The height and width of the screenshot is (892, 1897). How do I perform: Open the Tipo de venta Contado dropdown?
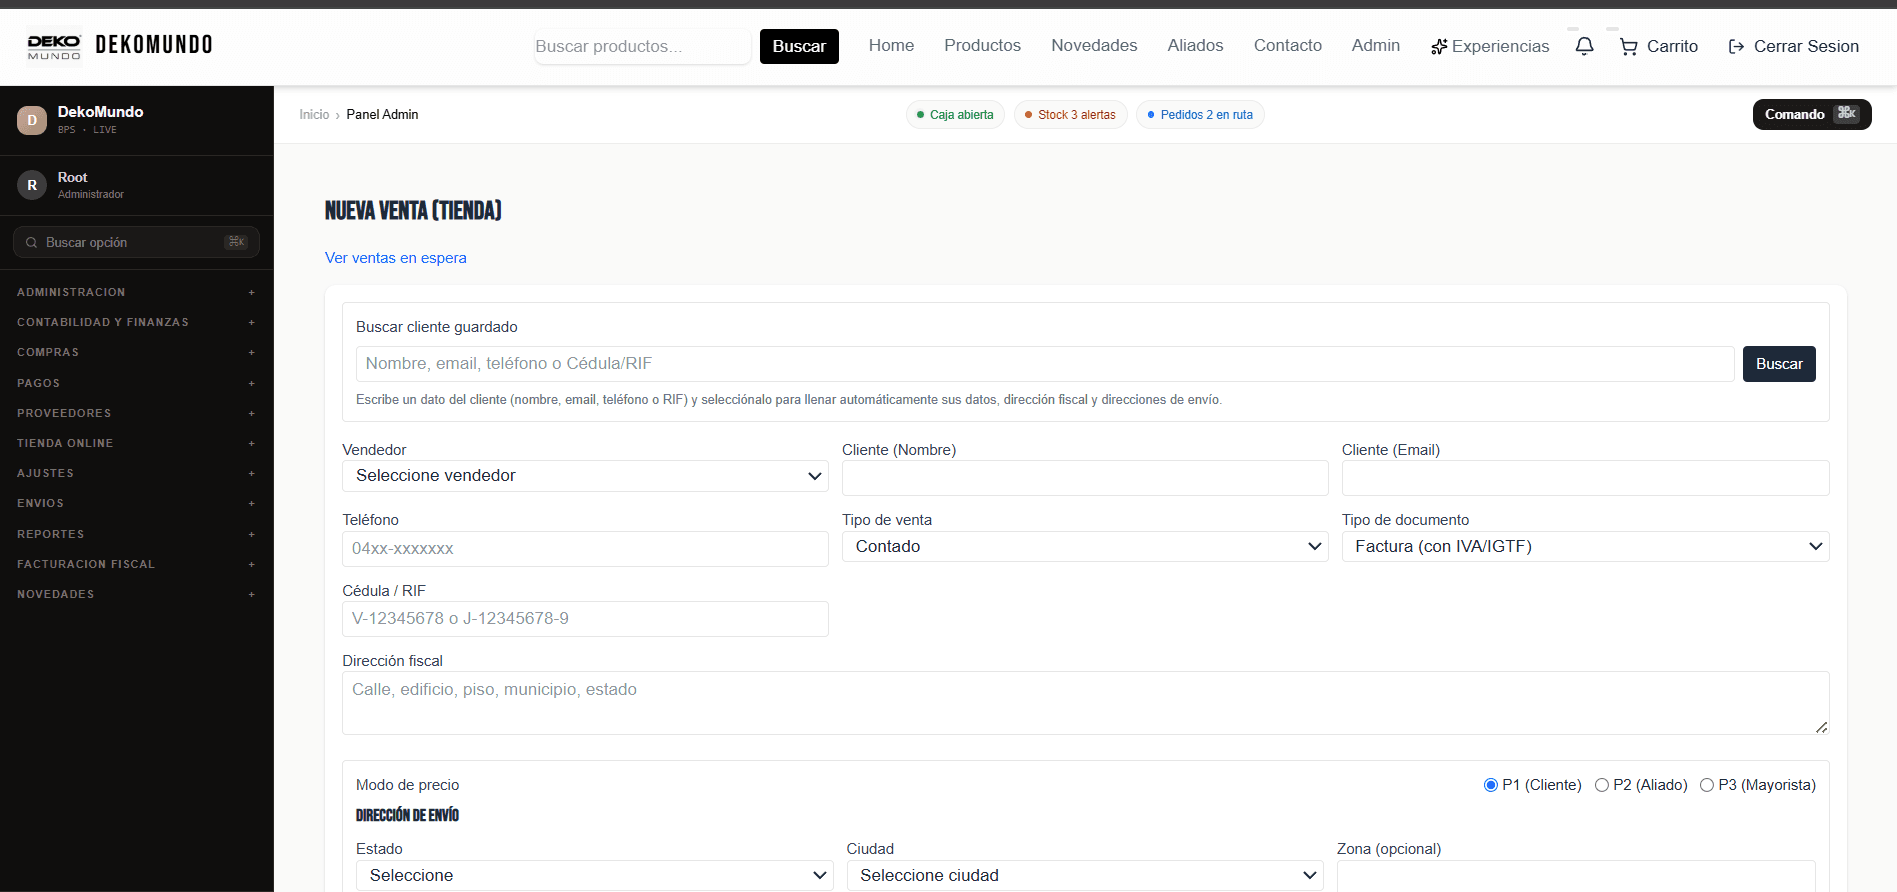point(1085,546)
